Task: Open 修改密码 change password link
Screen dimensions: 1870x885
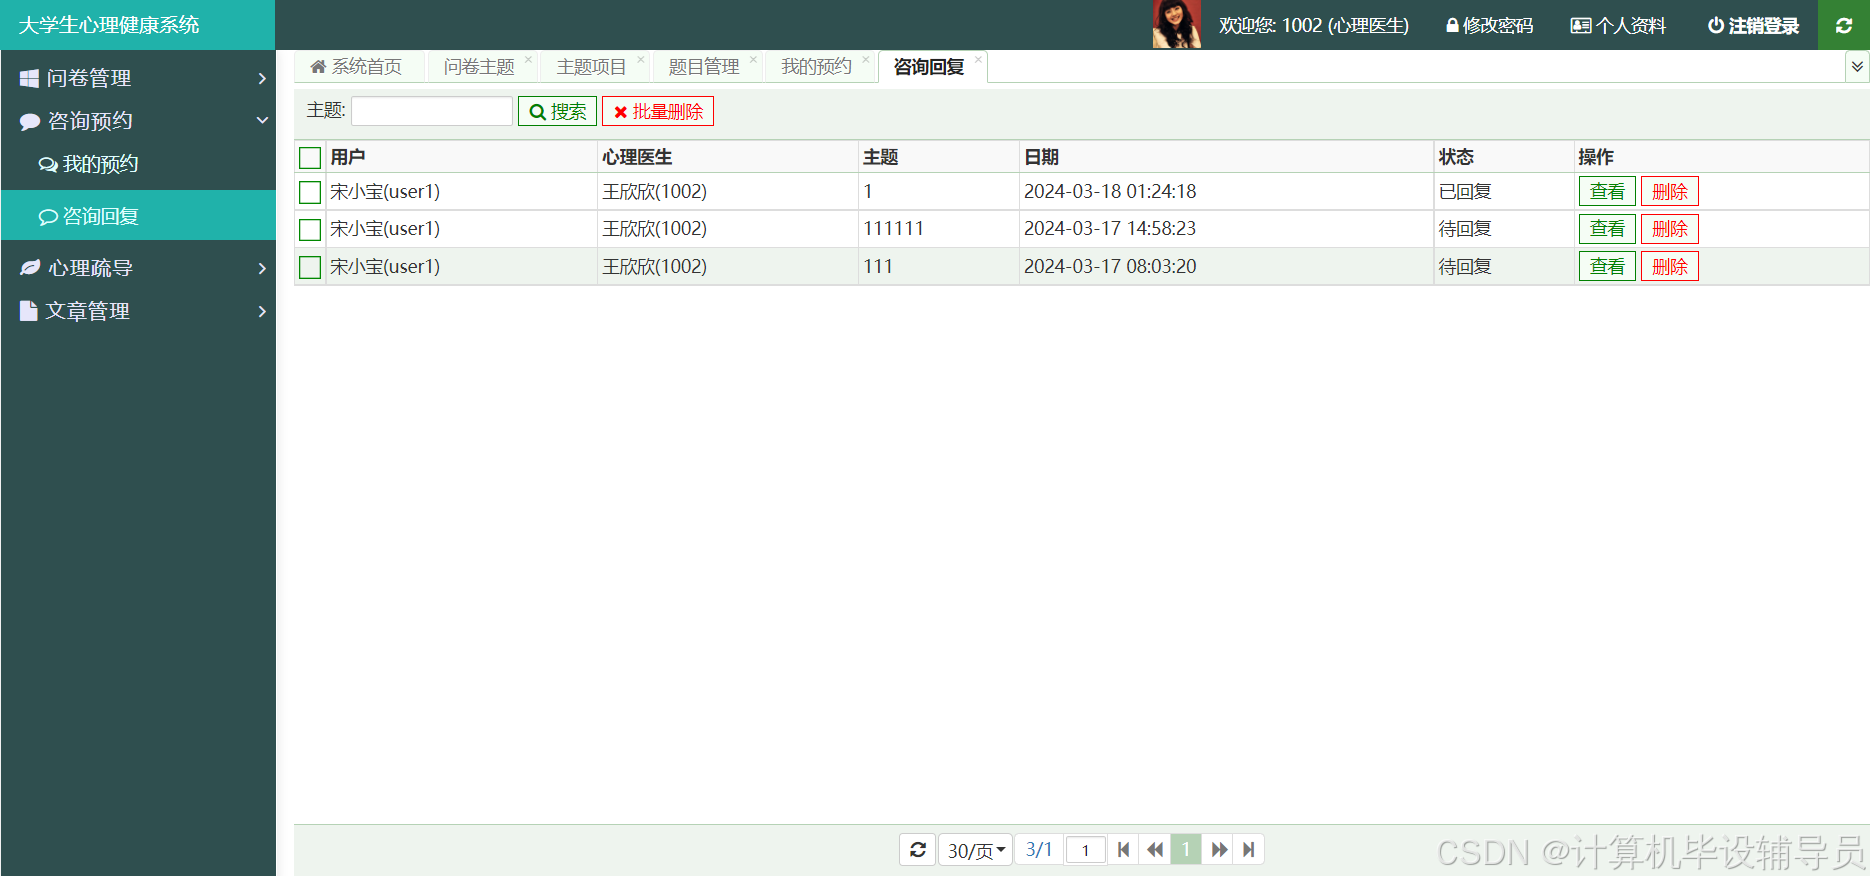Action: click(1489, 25)
